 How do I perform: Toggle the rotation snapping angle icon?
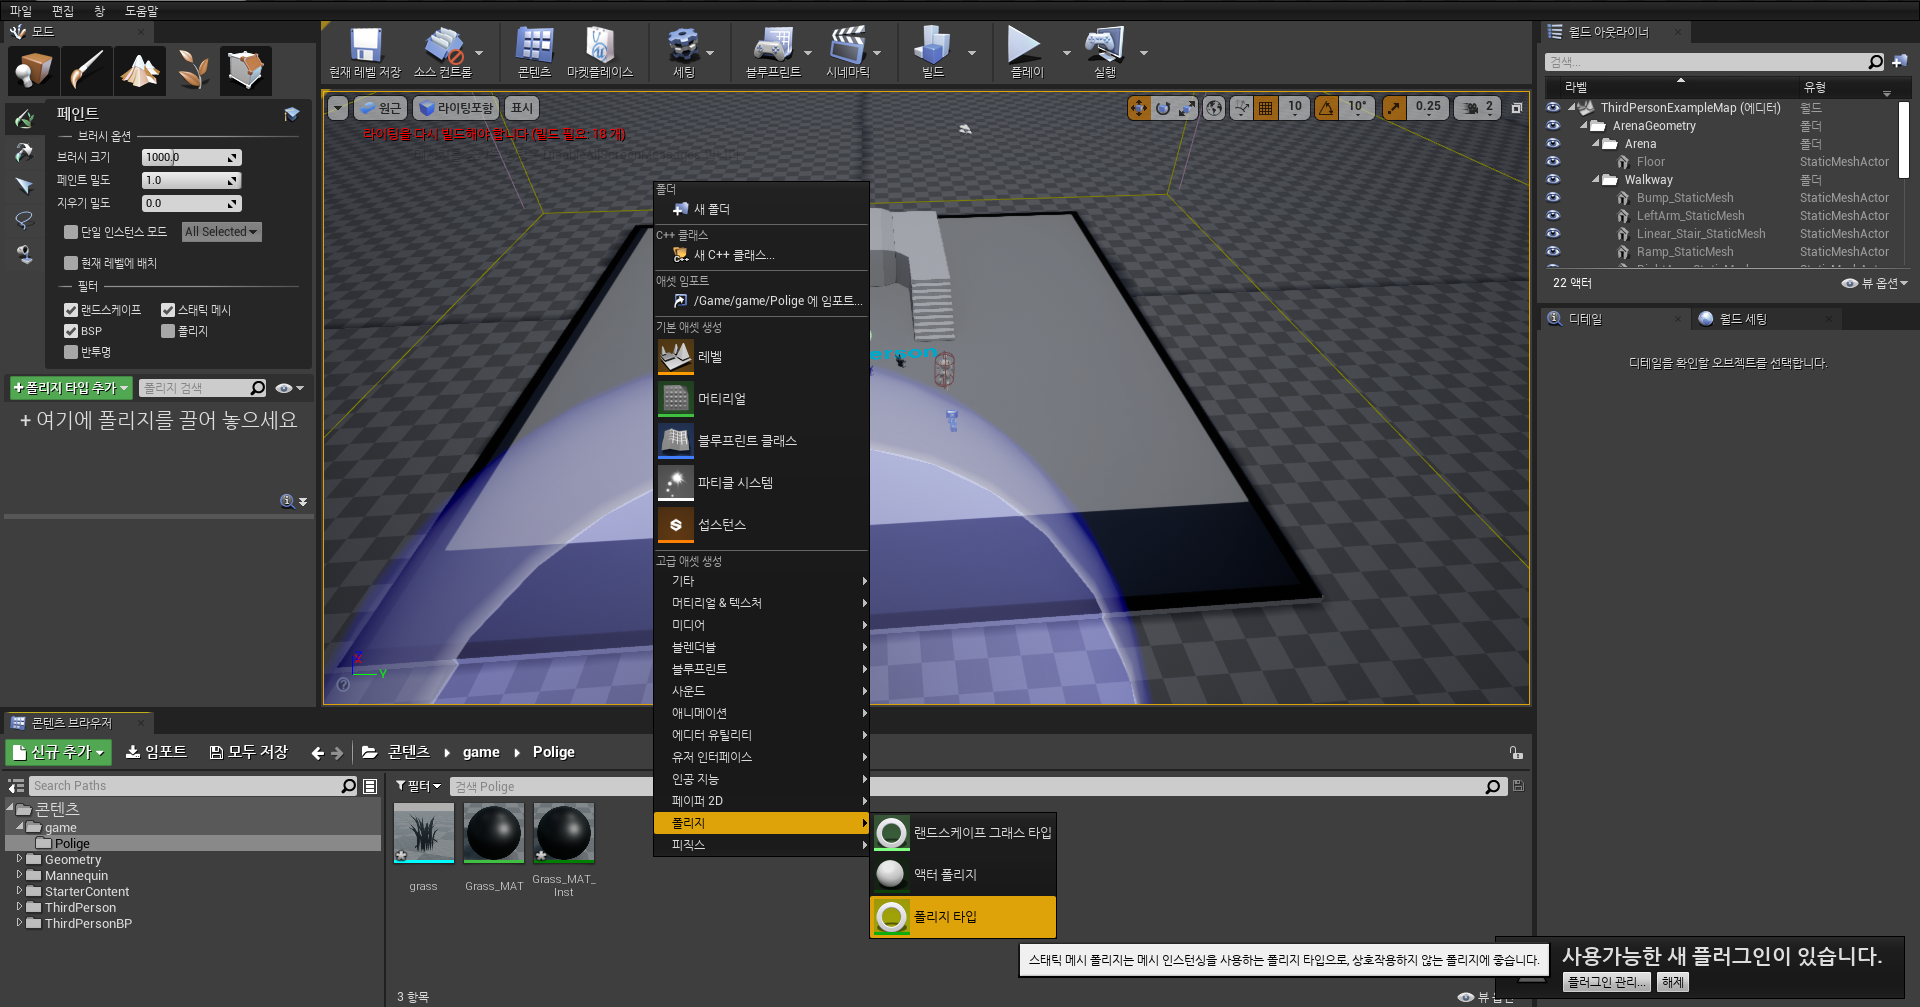tap(1326, 108)
